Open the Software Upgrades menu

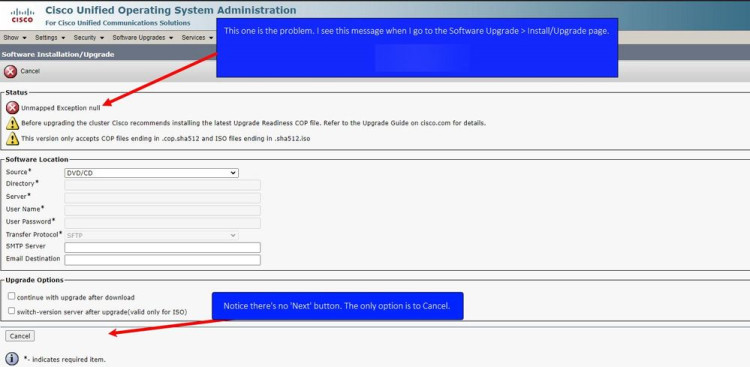[x=143, y=37]
